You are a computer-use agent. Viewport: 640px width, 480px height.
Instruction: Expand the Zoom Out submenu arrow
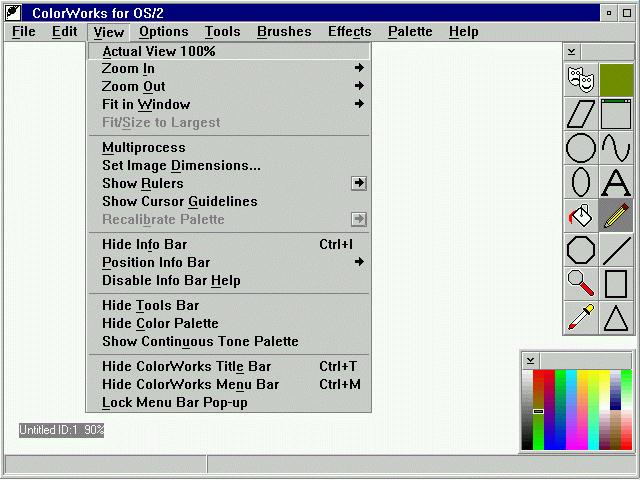(359, 86)
